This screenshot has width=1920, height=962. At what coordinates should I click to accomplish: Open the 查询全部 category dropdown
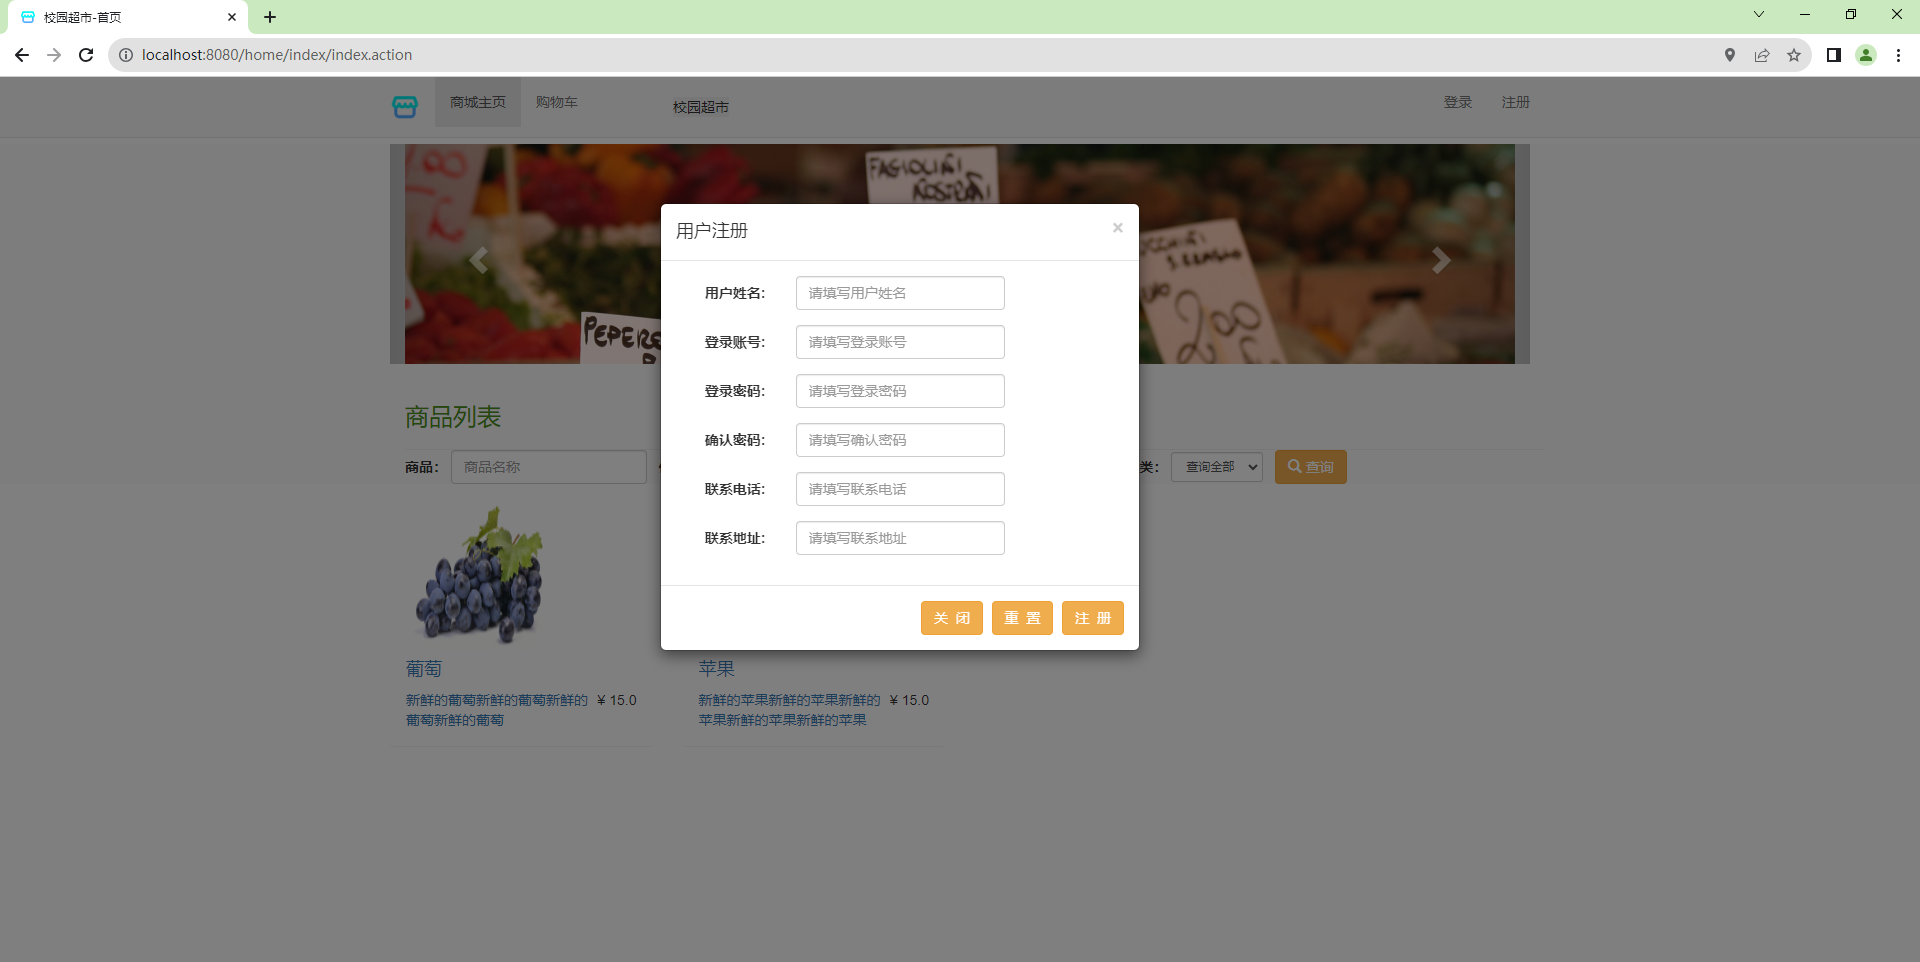(1216, 466)
